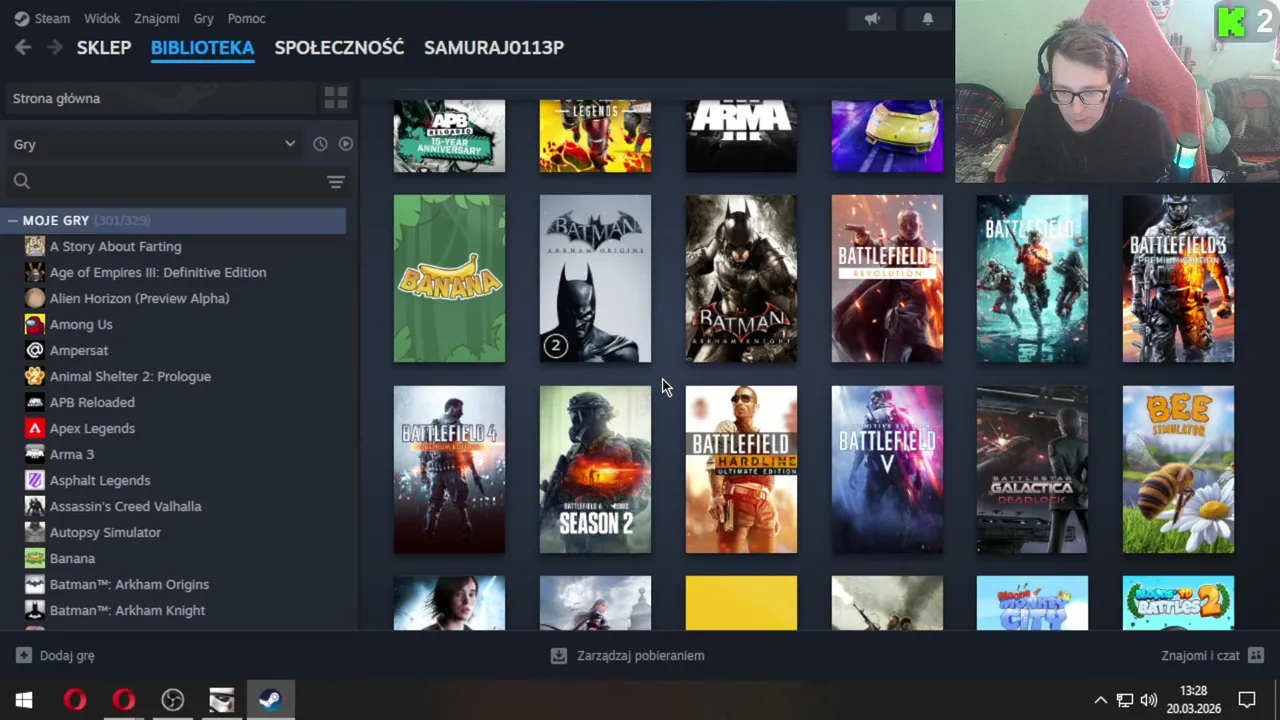Open Zarządzaj pobieraniem downloads manager
This screenshot has width=1280, height=720.
click(x=628, y=655)
